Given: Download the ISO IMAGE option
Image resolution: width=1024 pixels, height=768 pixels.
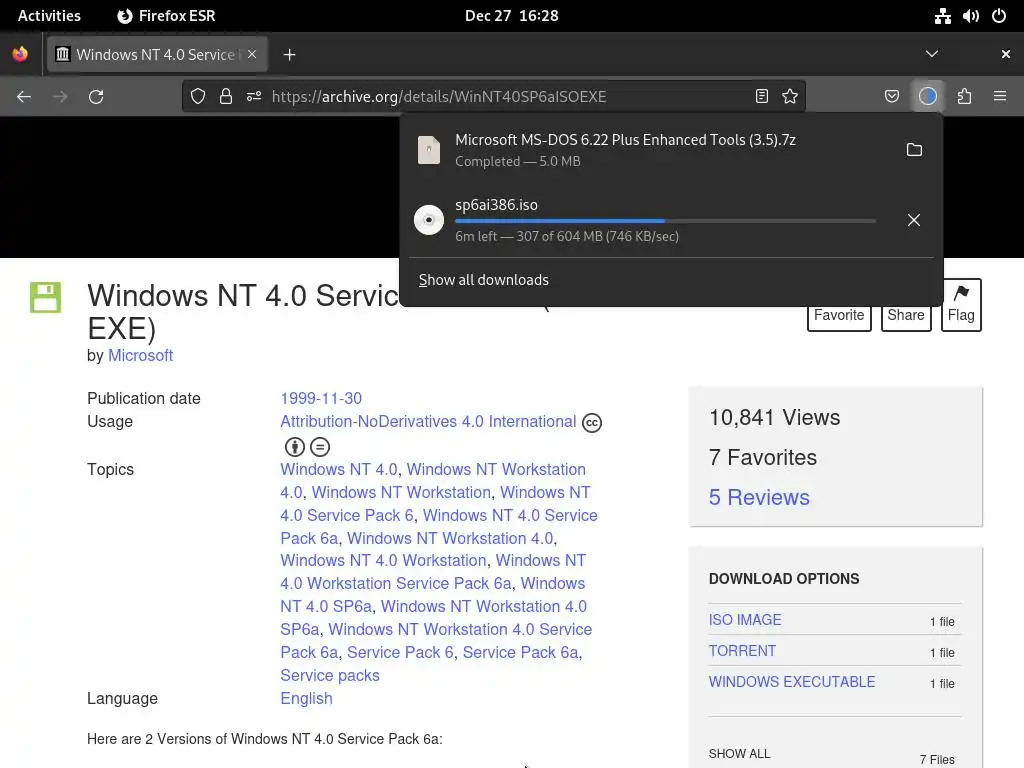Looking at the screenshot, I should coord(745,620).
